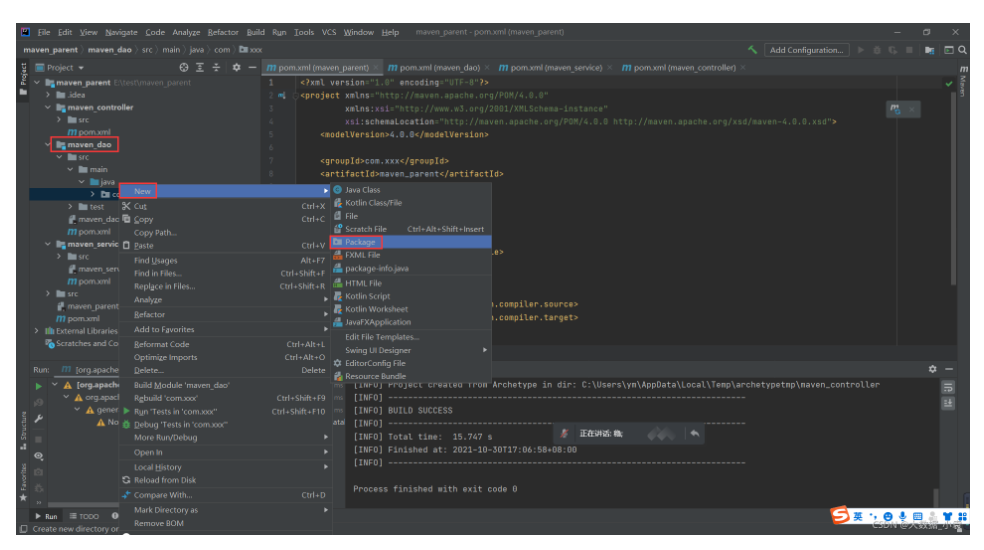Expand the External Libraries node
The height and width of the screenshot is (550, 984).
[x=38, y=331]
